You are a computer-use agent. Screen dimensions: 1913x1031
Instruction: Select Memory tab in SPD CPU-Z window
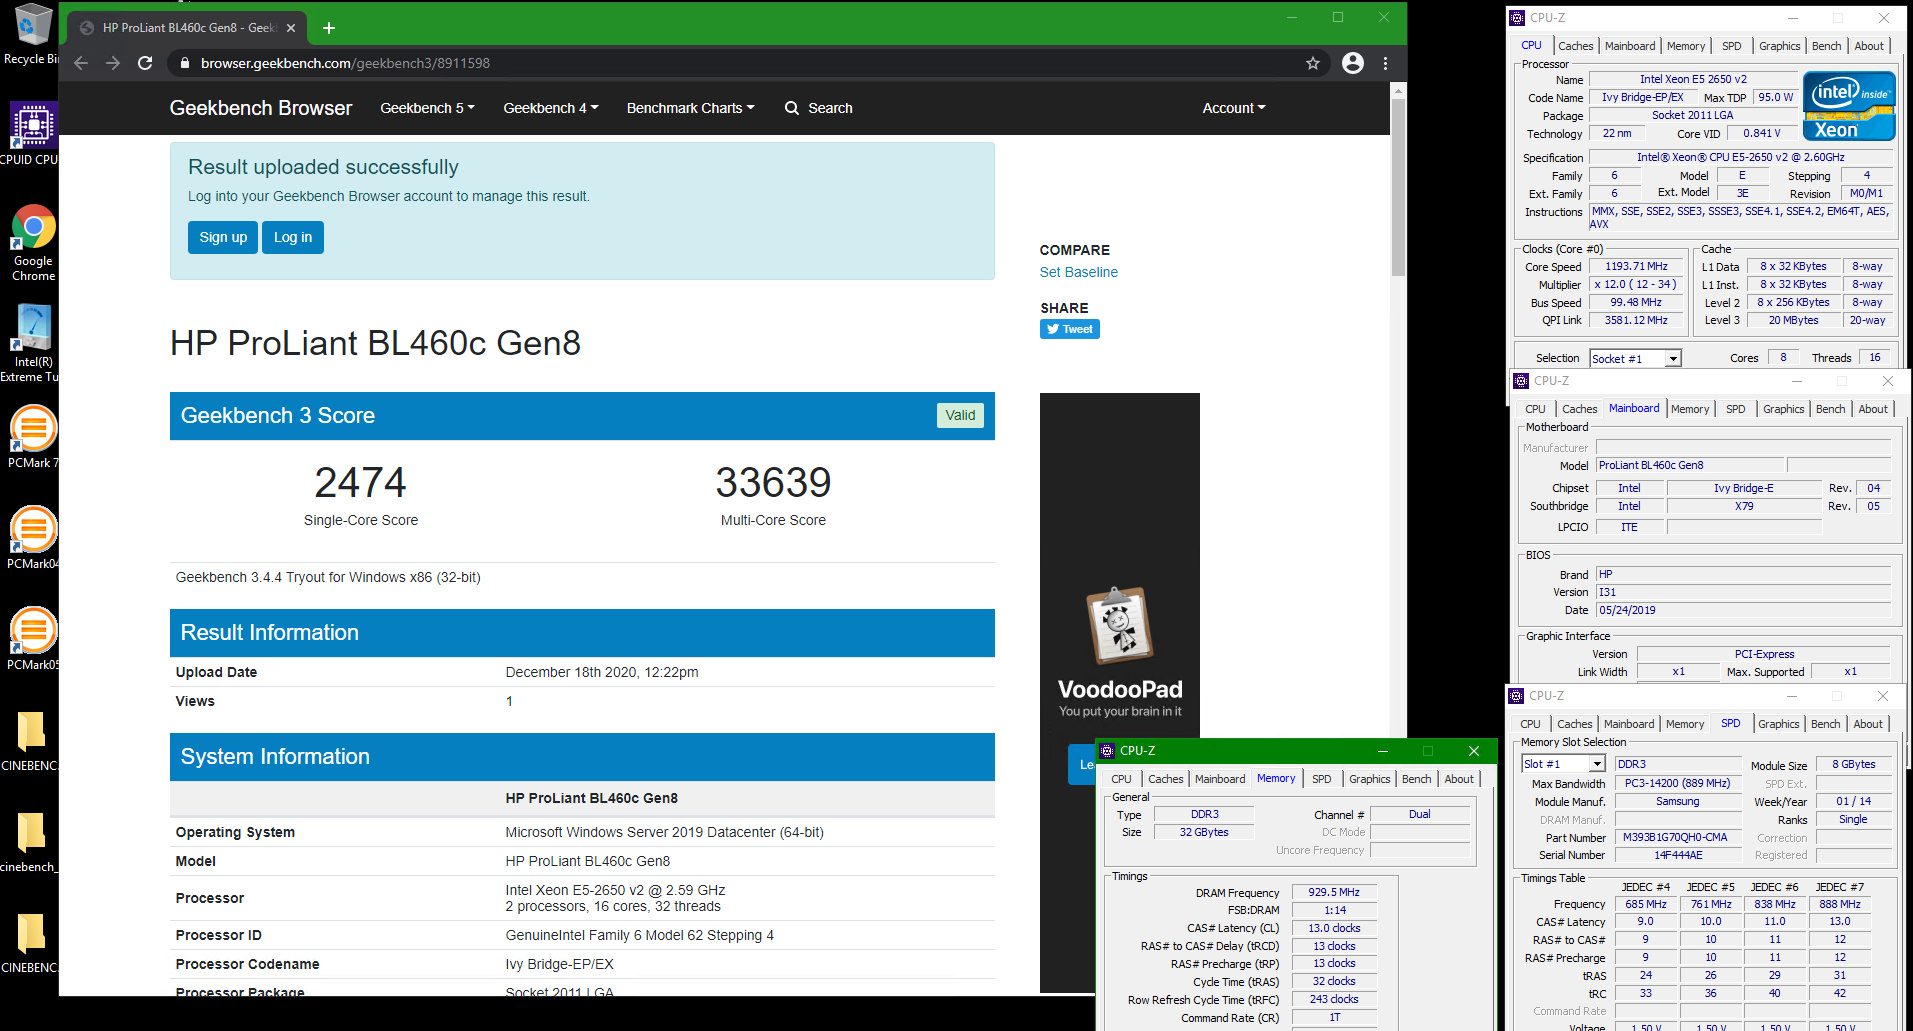[x=1685, y=724]
